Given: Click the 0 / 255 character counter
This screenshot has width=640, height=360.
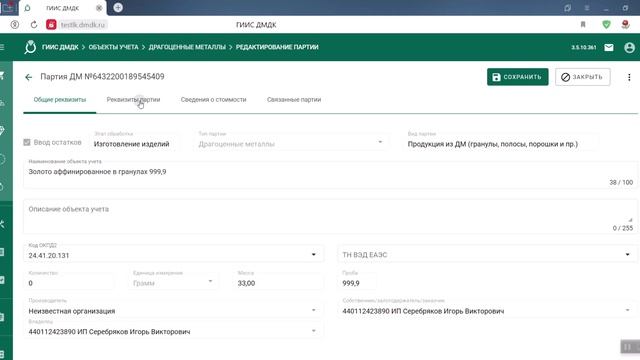Looking at the screenshot, I should click(622, 228).
